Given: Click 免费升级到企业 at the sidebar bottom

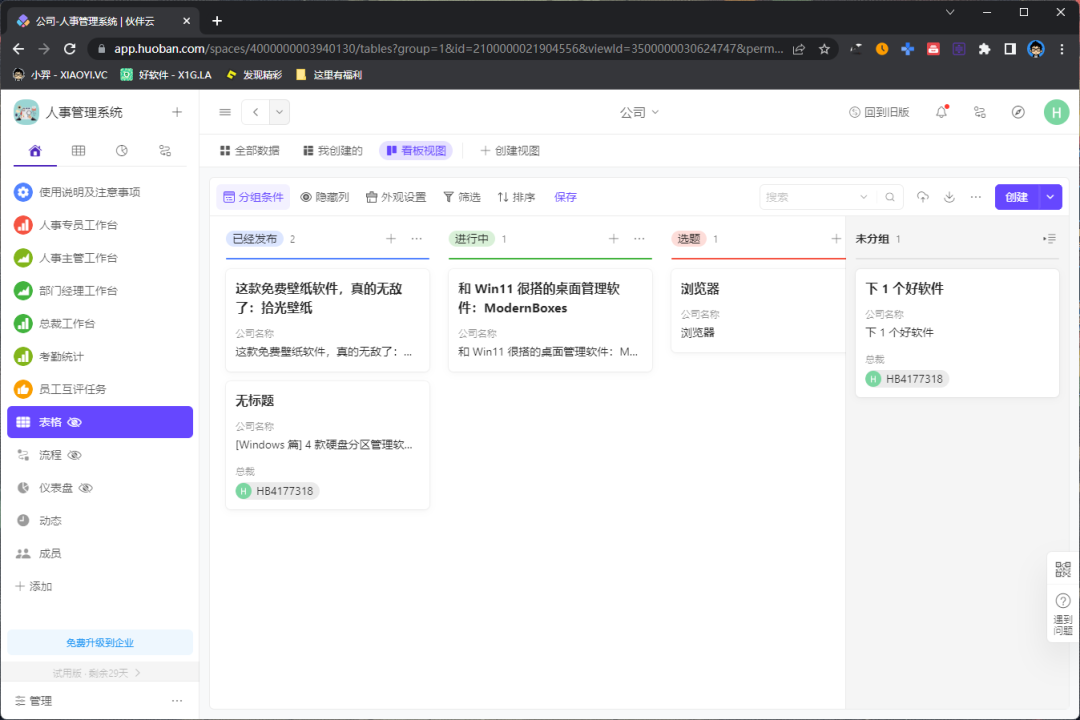Looking at the screenshot, I should 99,641.
